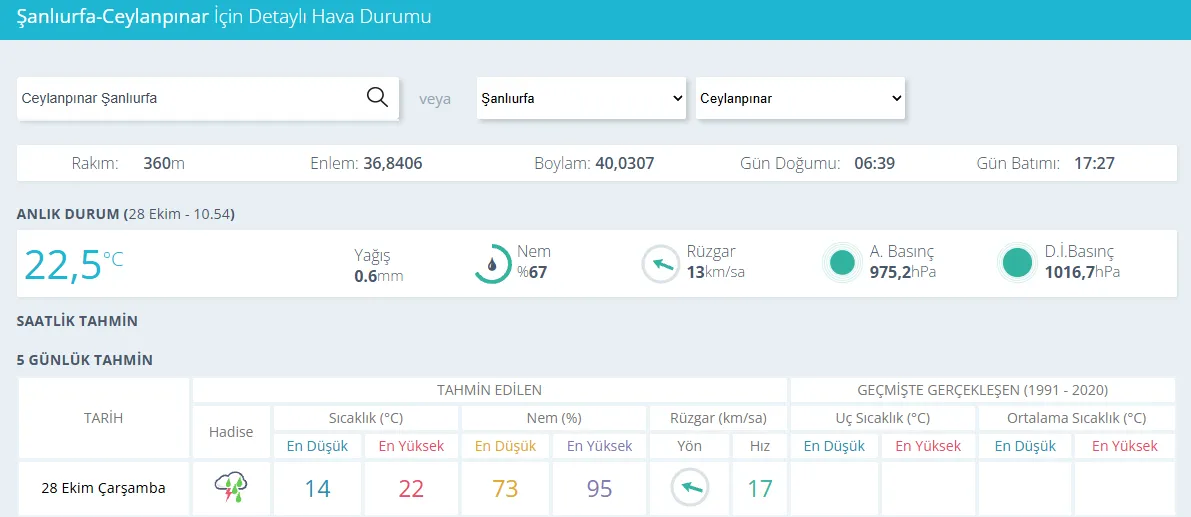The height and width of the screenshot is (517, 1191).
Task: Click the 1016,7hPa pressure value
Action: (x=1082, y=273)
